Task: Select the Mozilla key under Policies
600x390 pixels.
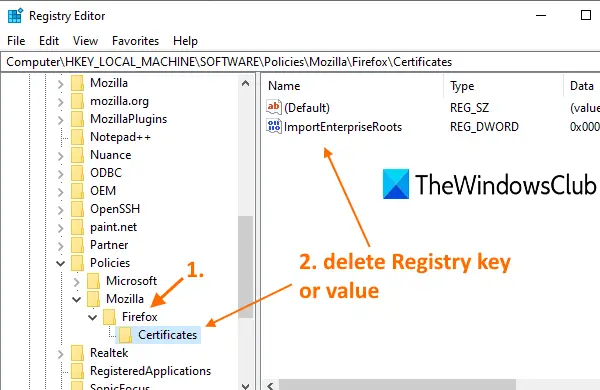Action: (125, 299)
